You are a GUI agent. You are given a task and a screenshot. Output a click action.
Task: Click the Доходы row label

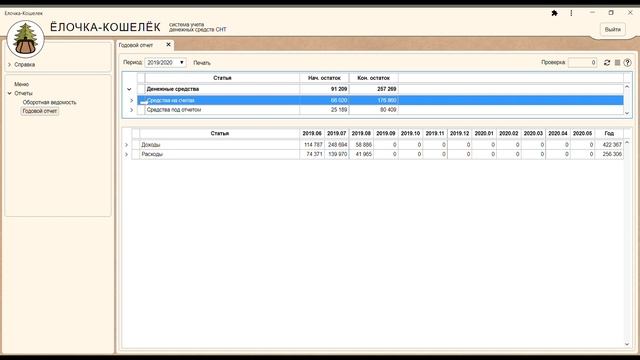pos(151,145)
